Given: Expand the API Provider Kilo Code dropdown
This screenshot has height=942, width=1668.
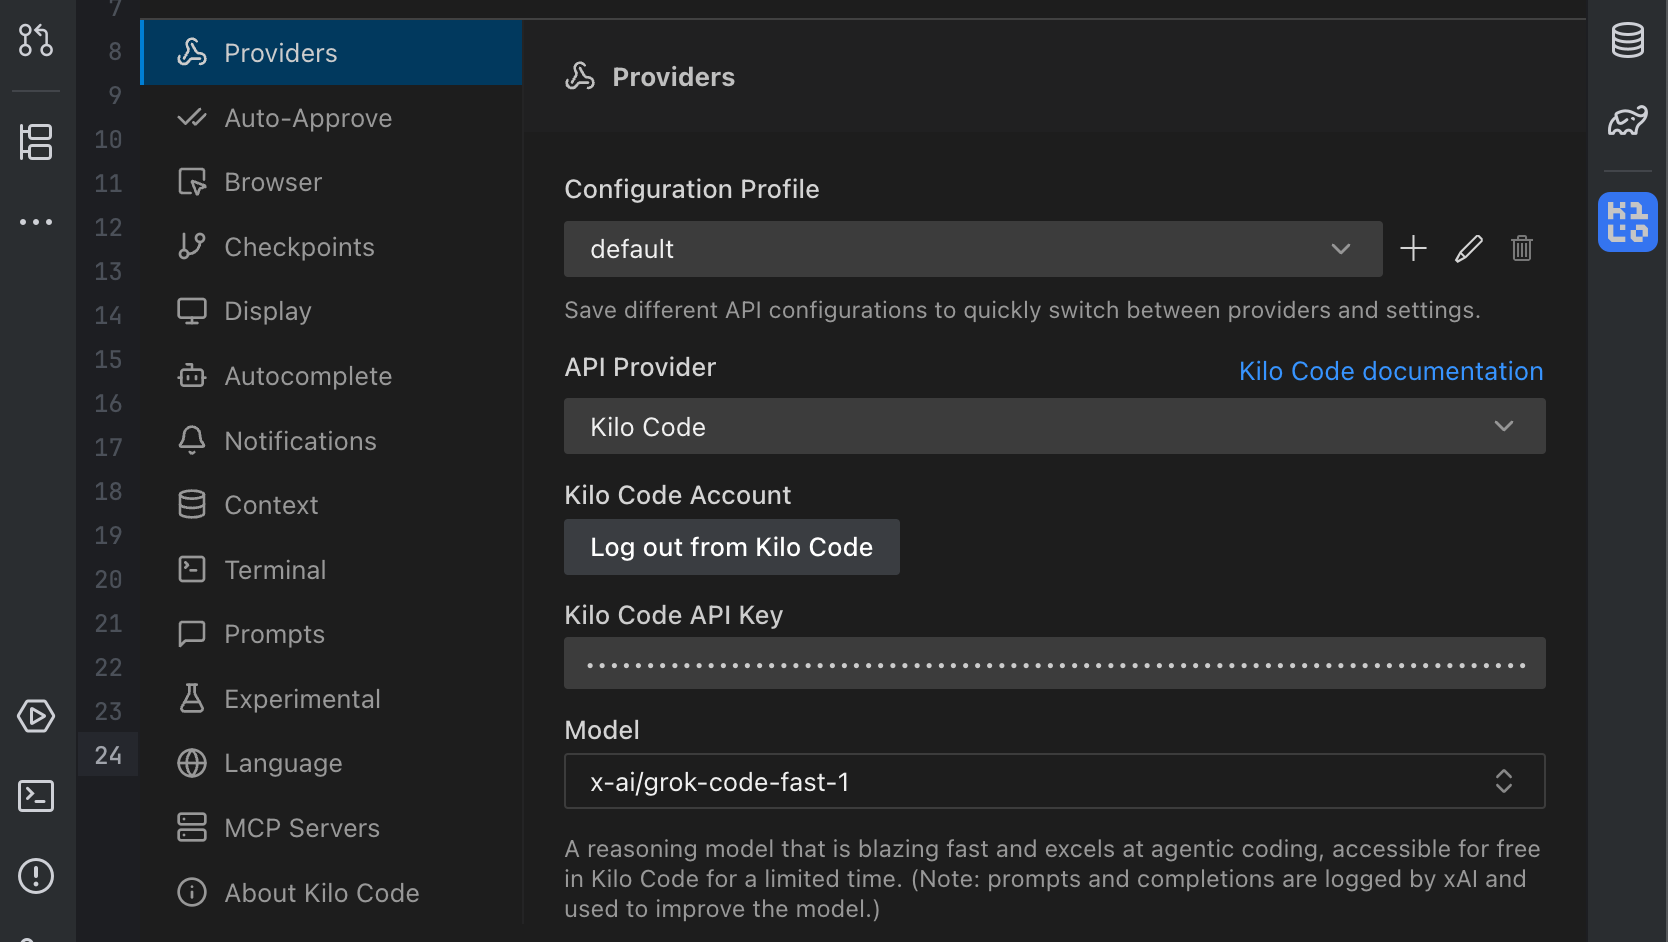Looking at the screenshot, I should click(1055, 426).
